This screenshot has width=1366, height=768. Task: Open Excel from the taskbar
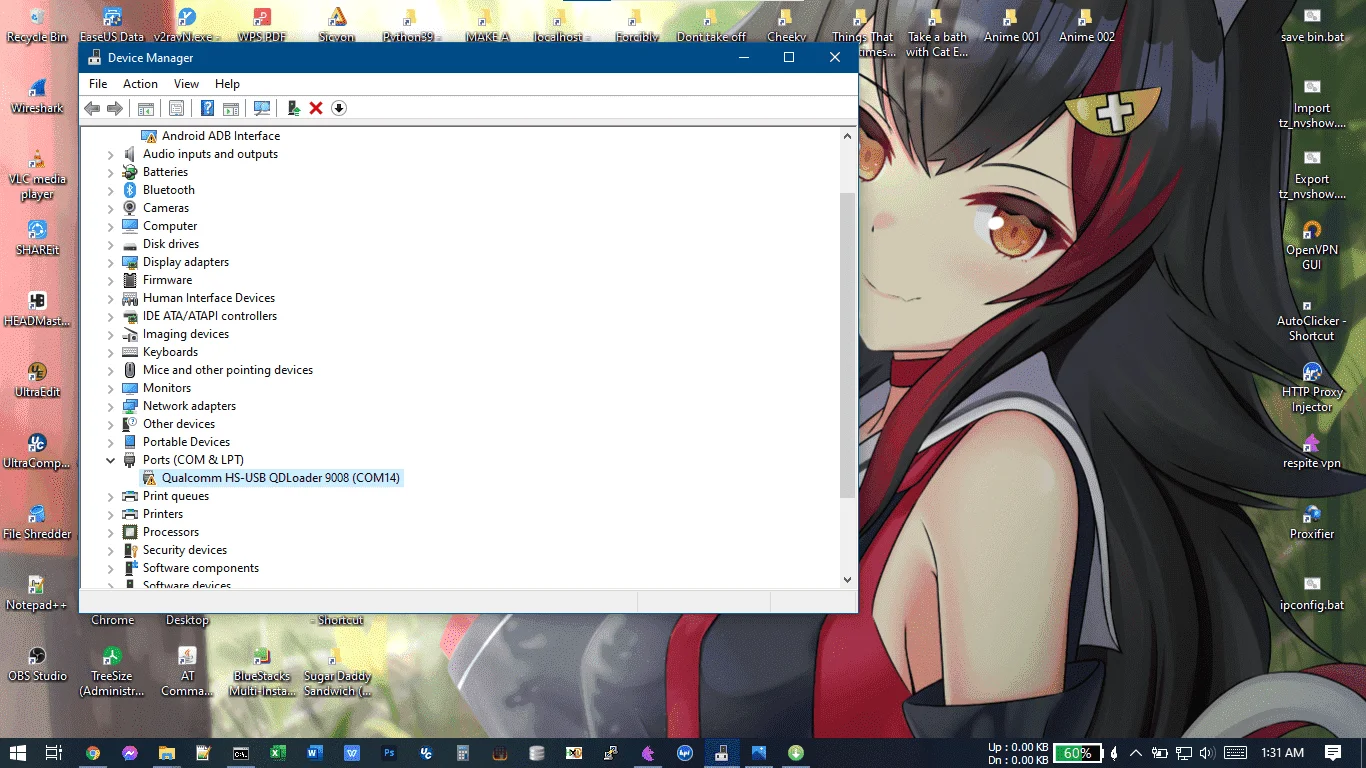tap(278, 752)
